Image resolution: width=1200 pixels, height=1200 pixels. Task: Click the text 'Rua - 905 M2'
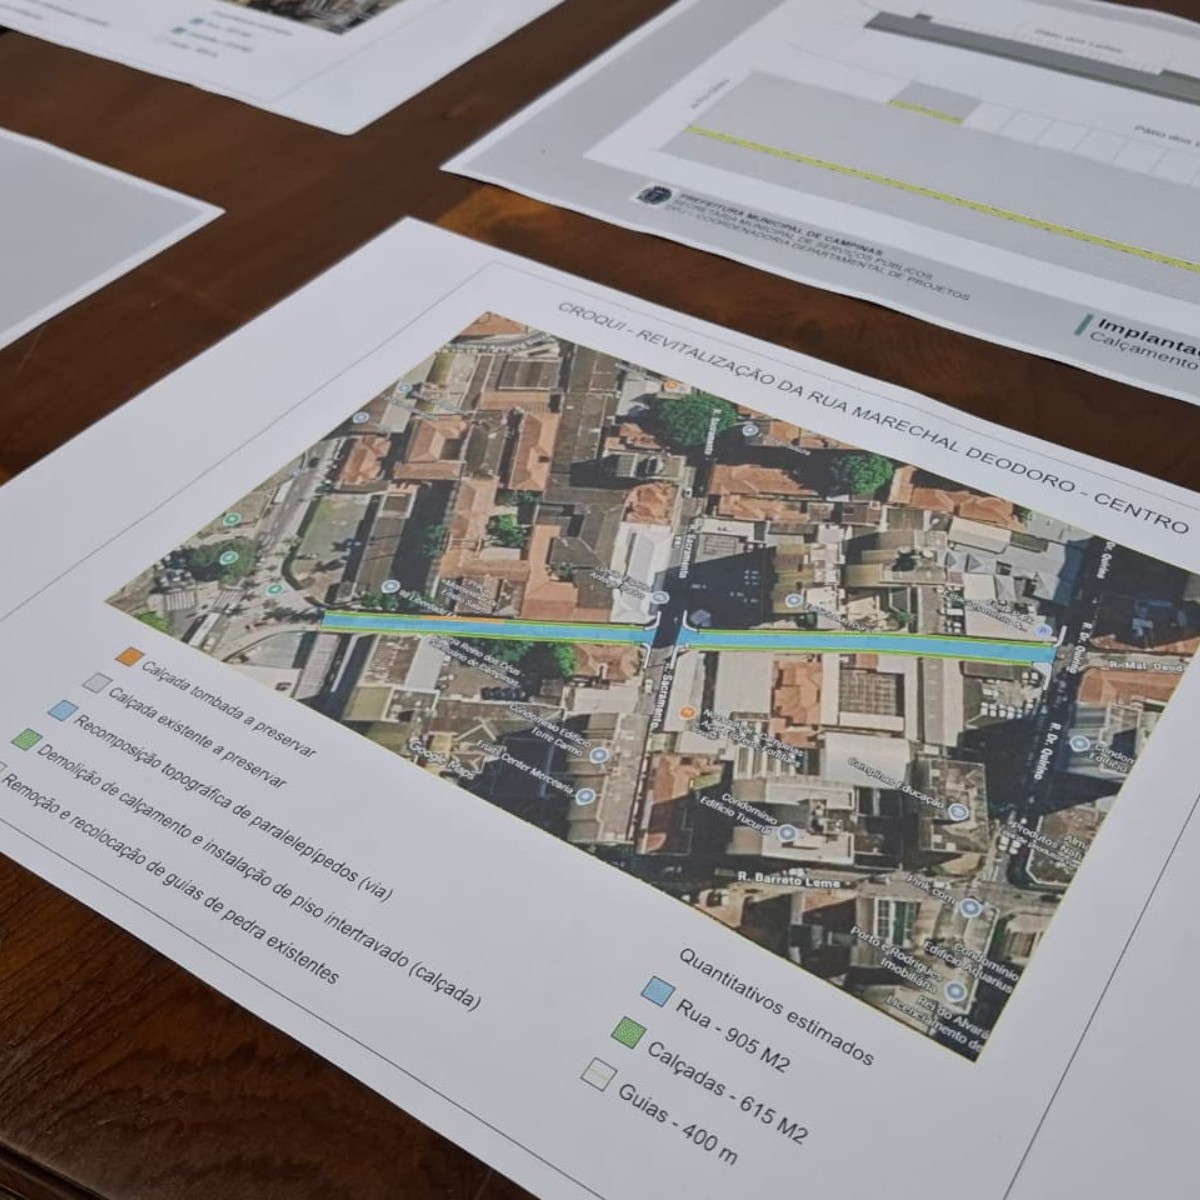point(733,1034)
